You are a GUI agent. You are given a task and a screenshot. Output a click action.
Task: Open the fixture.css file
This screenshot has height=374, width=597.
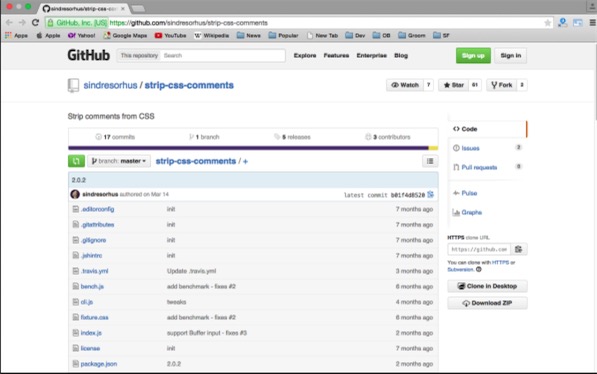(x=94, y=317)
